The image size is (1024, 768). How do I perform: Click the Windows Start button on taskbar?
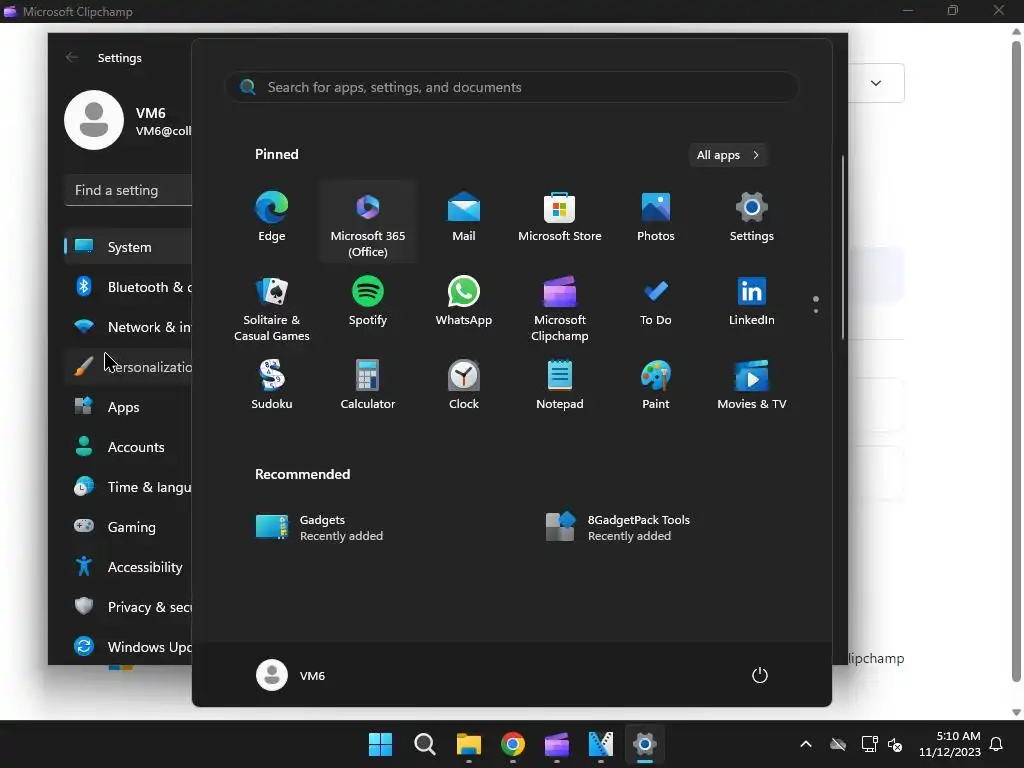point(380,744)
